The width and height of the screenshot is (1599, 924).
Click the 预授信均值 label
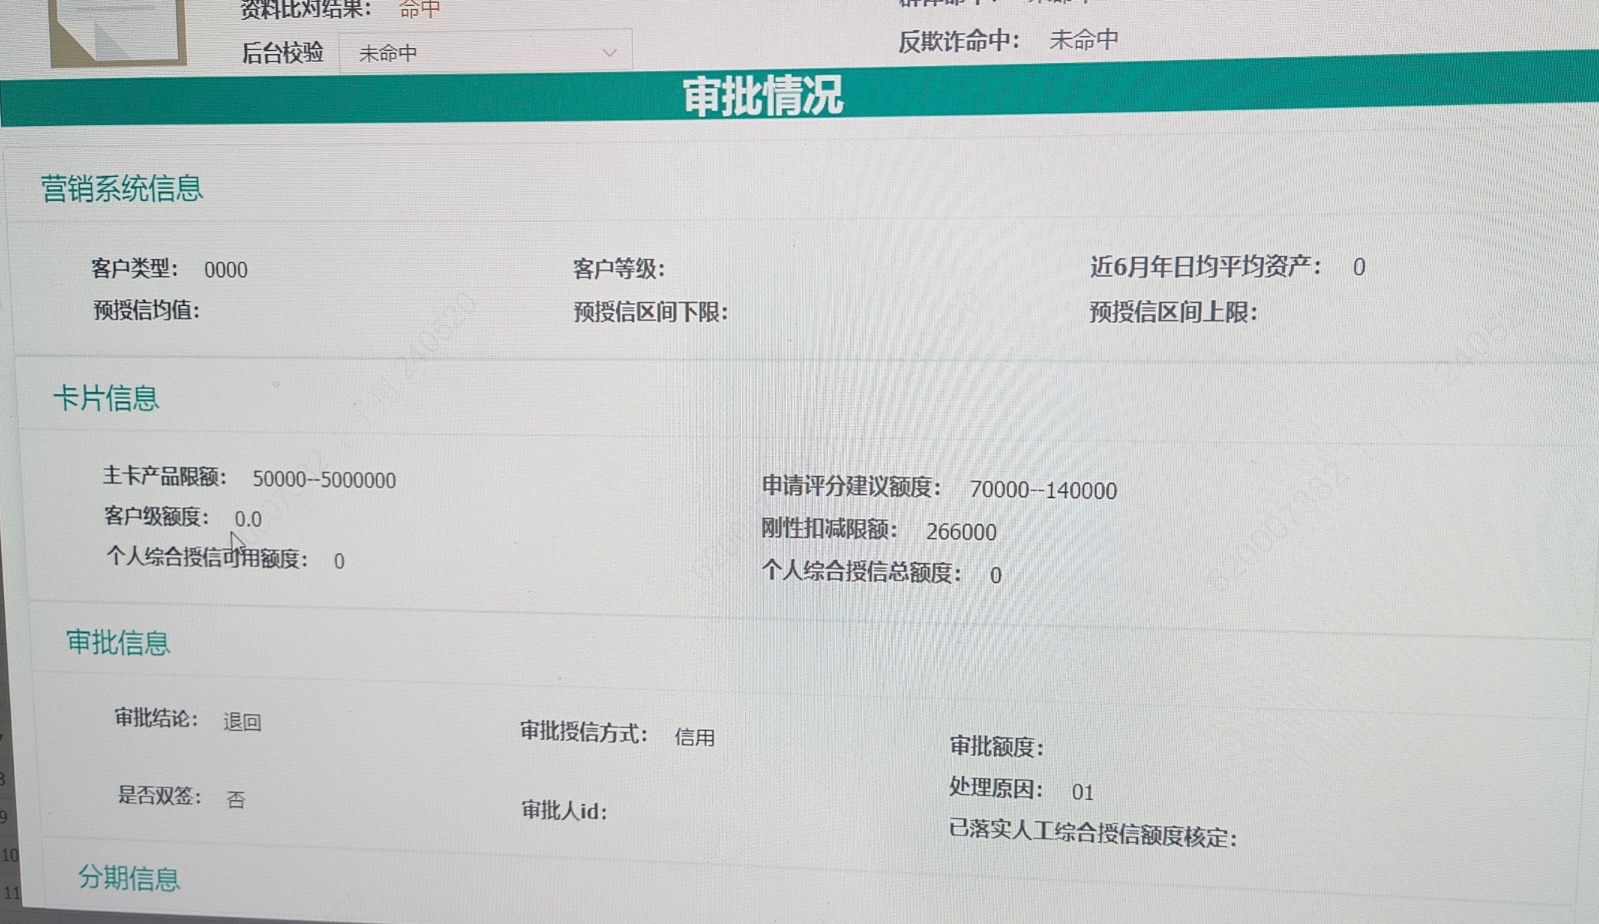146,310
